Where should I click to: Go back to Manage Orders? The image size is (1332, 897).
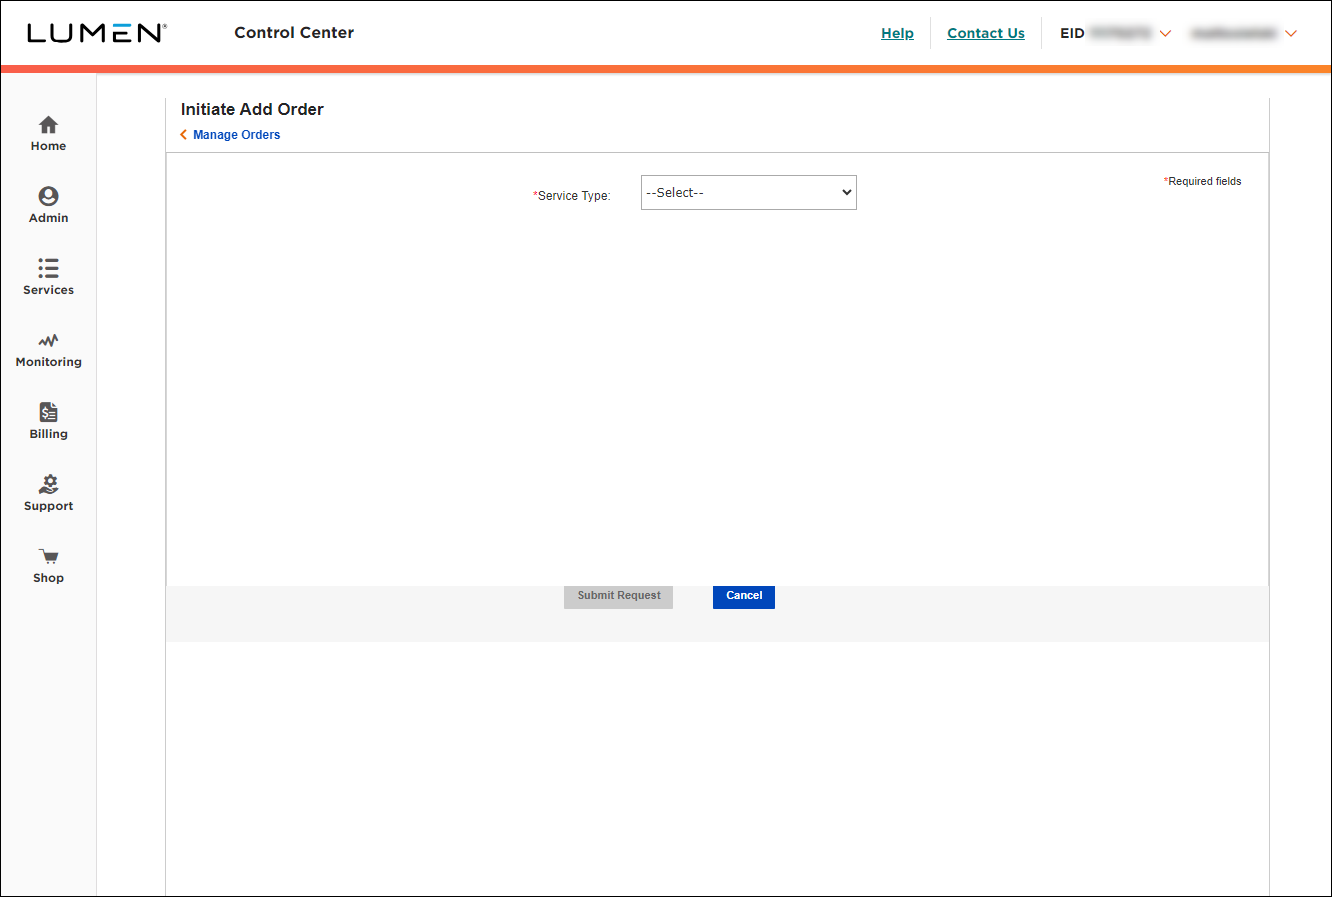(236, 135)
